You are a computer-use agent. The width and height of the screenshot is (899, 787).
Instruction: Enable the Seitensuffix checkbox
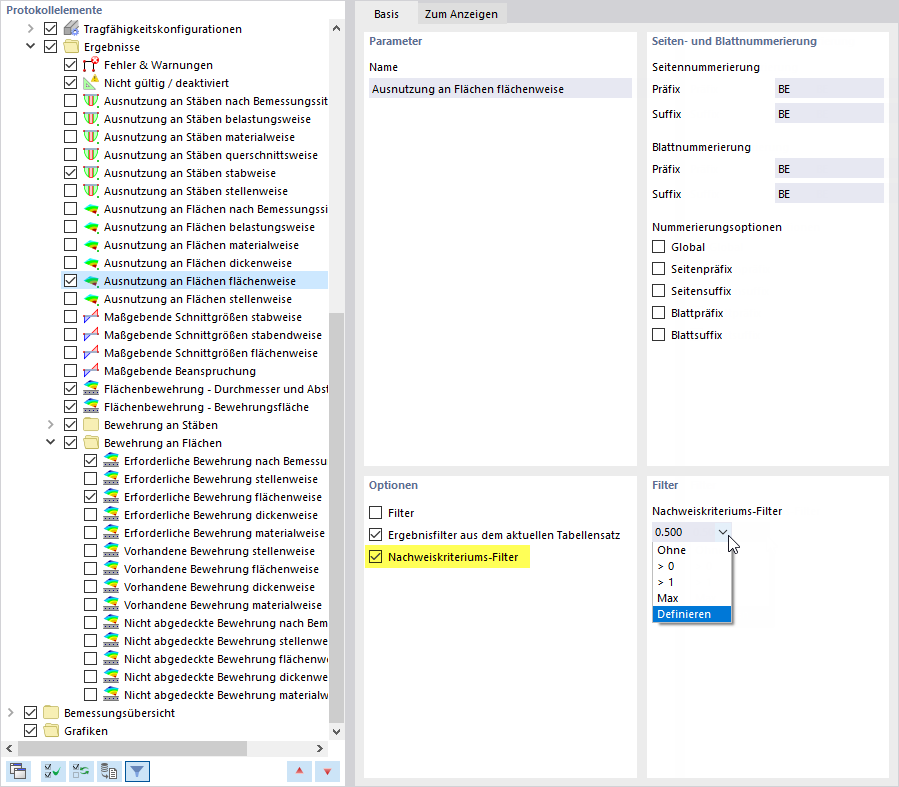(659, 291)
